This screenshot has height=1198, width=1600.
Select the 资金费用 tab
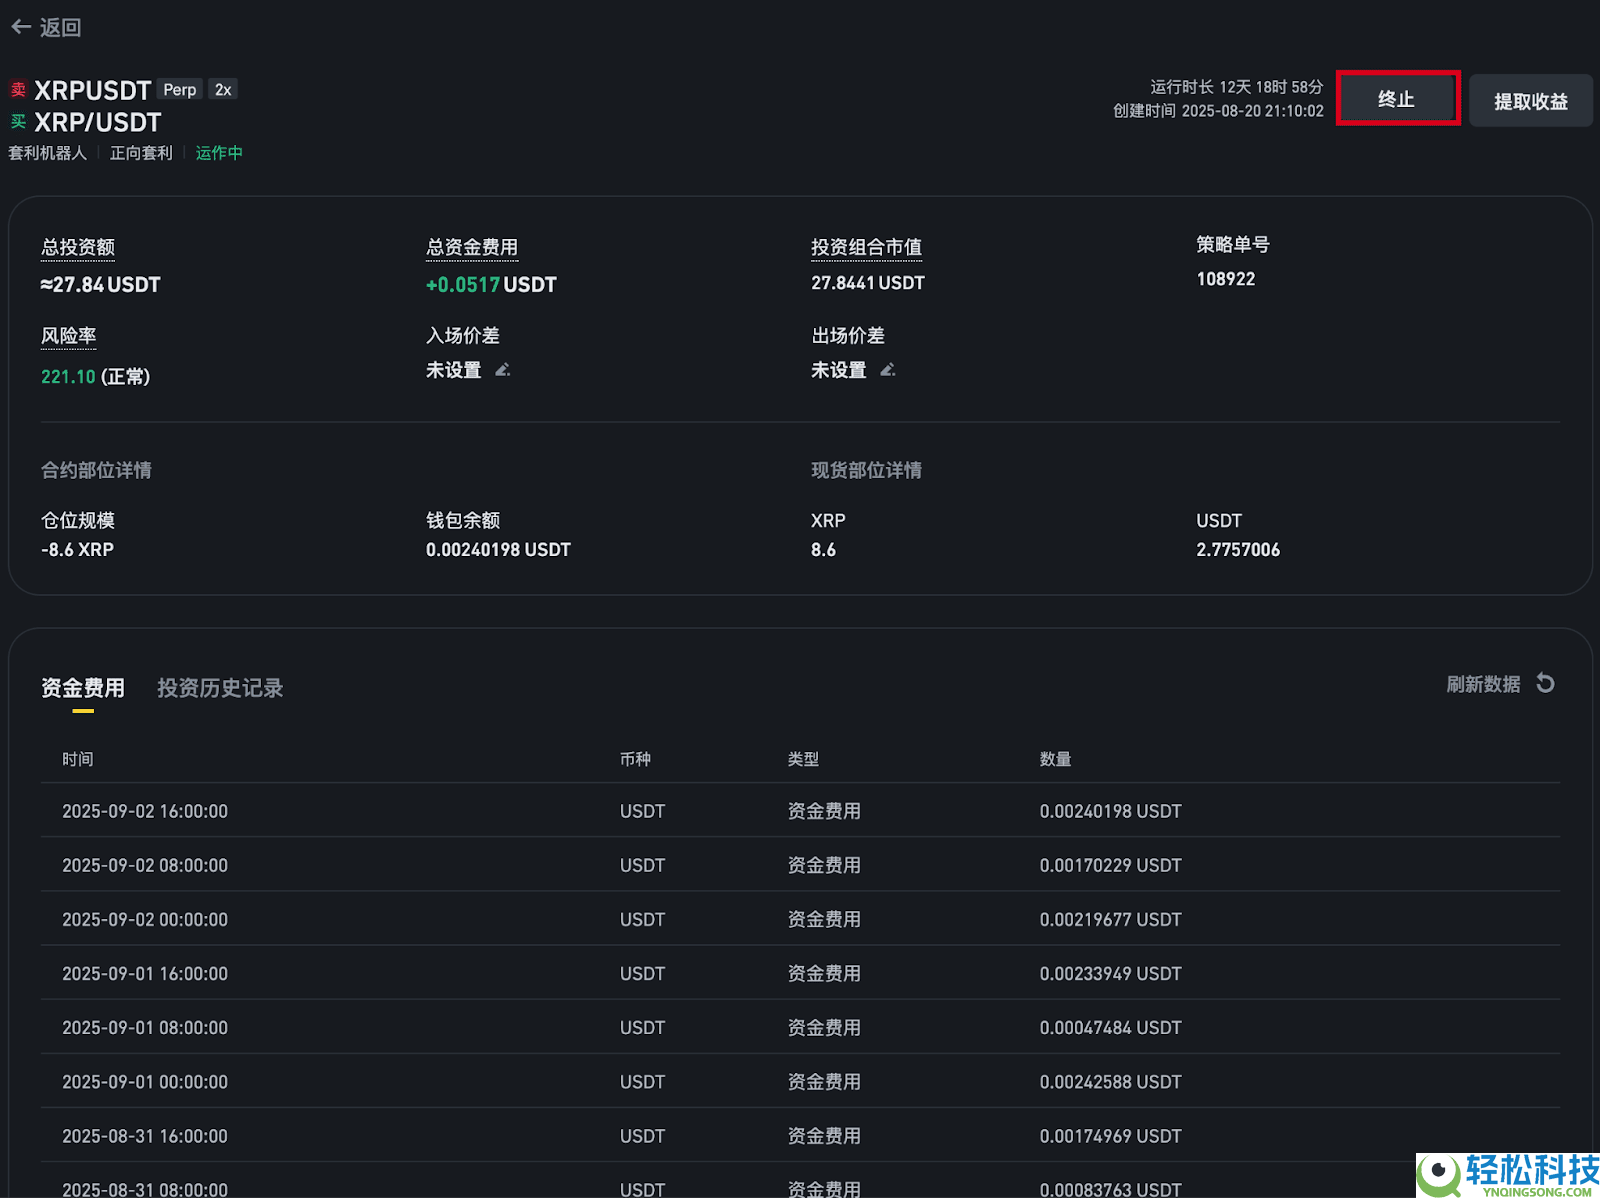coord(84,687)
